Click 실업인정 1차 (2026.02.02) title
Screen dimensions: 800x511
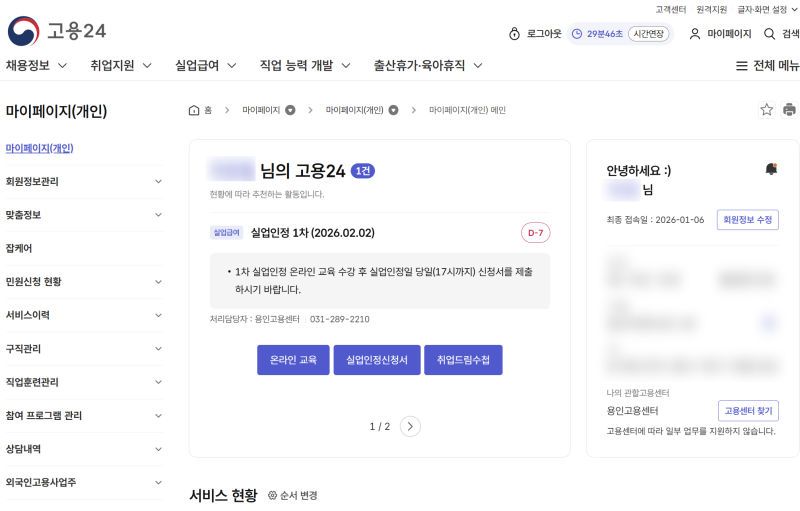tap(313, 233)
